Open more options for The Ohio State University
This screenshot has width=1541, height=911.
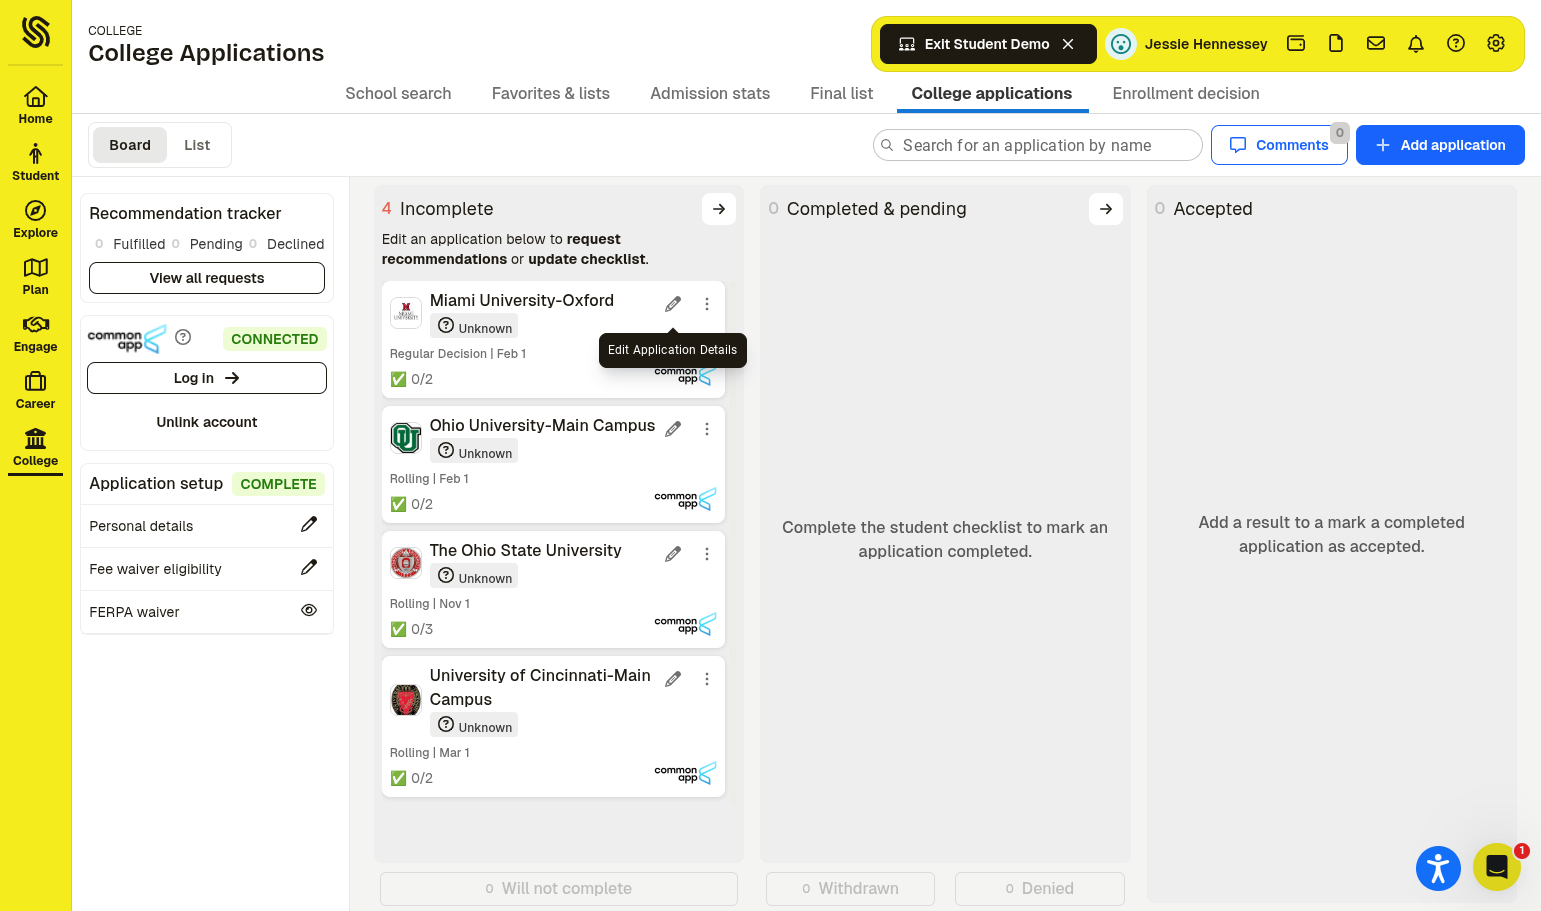707,554
